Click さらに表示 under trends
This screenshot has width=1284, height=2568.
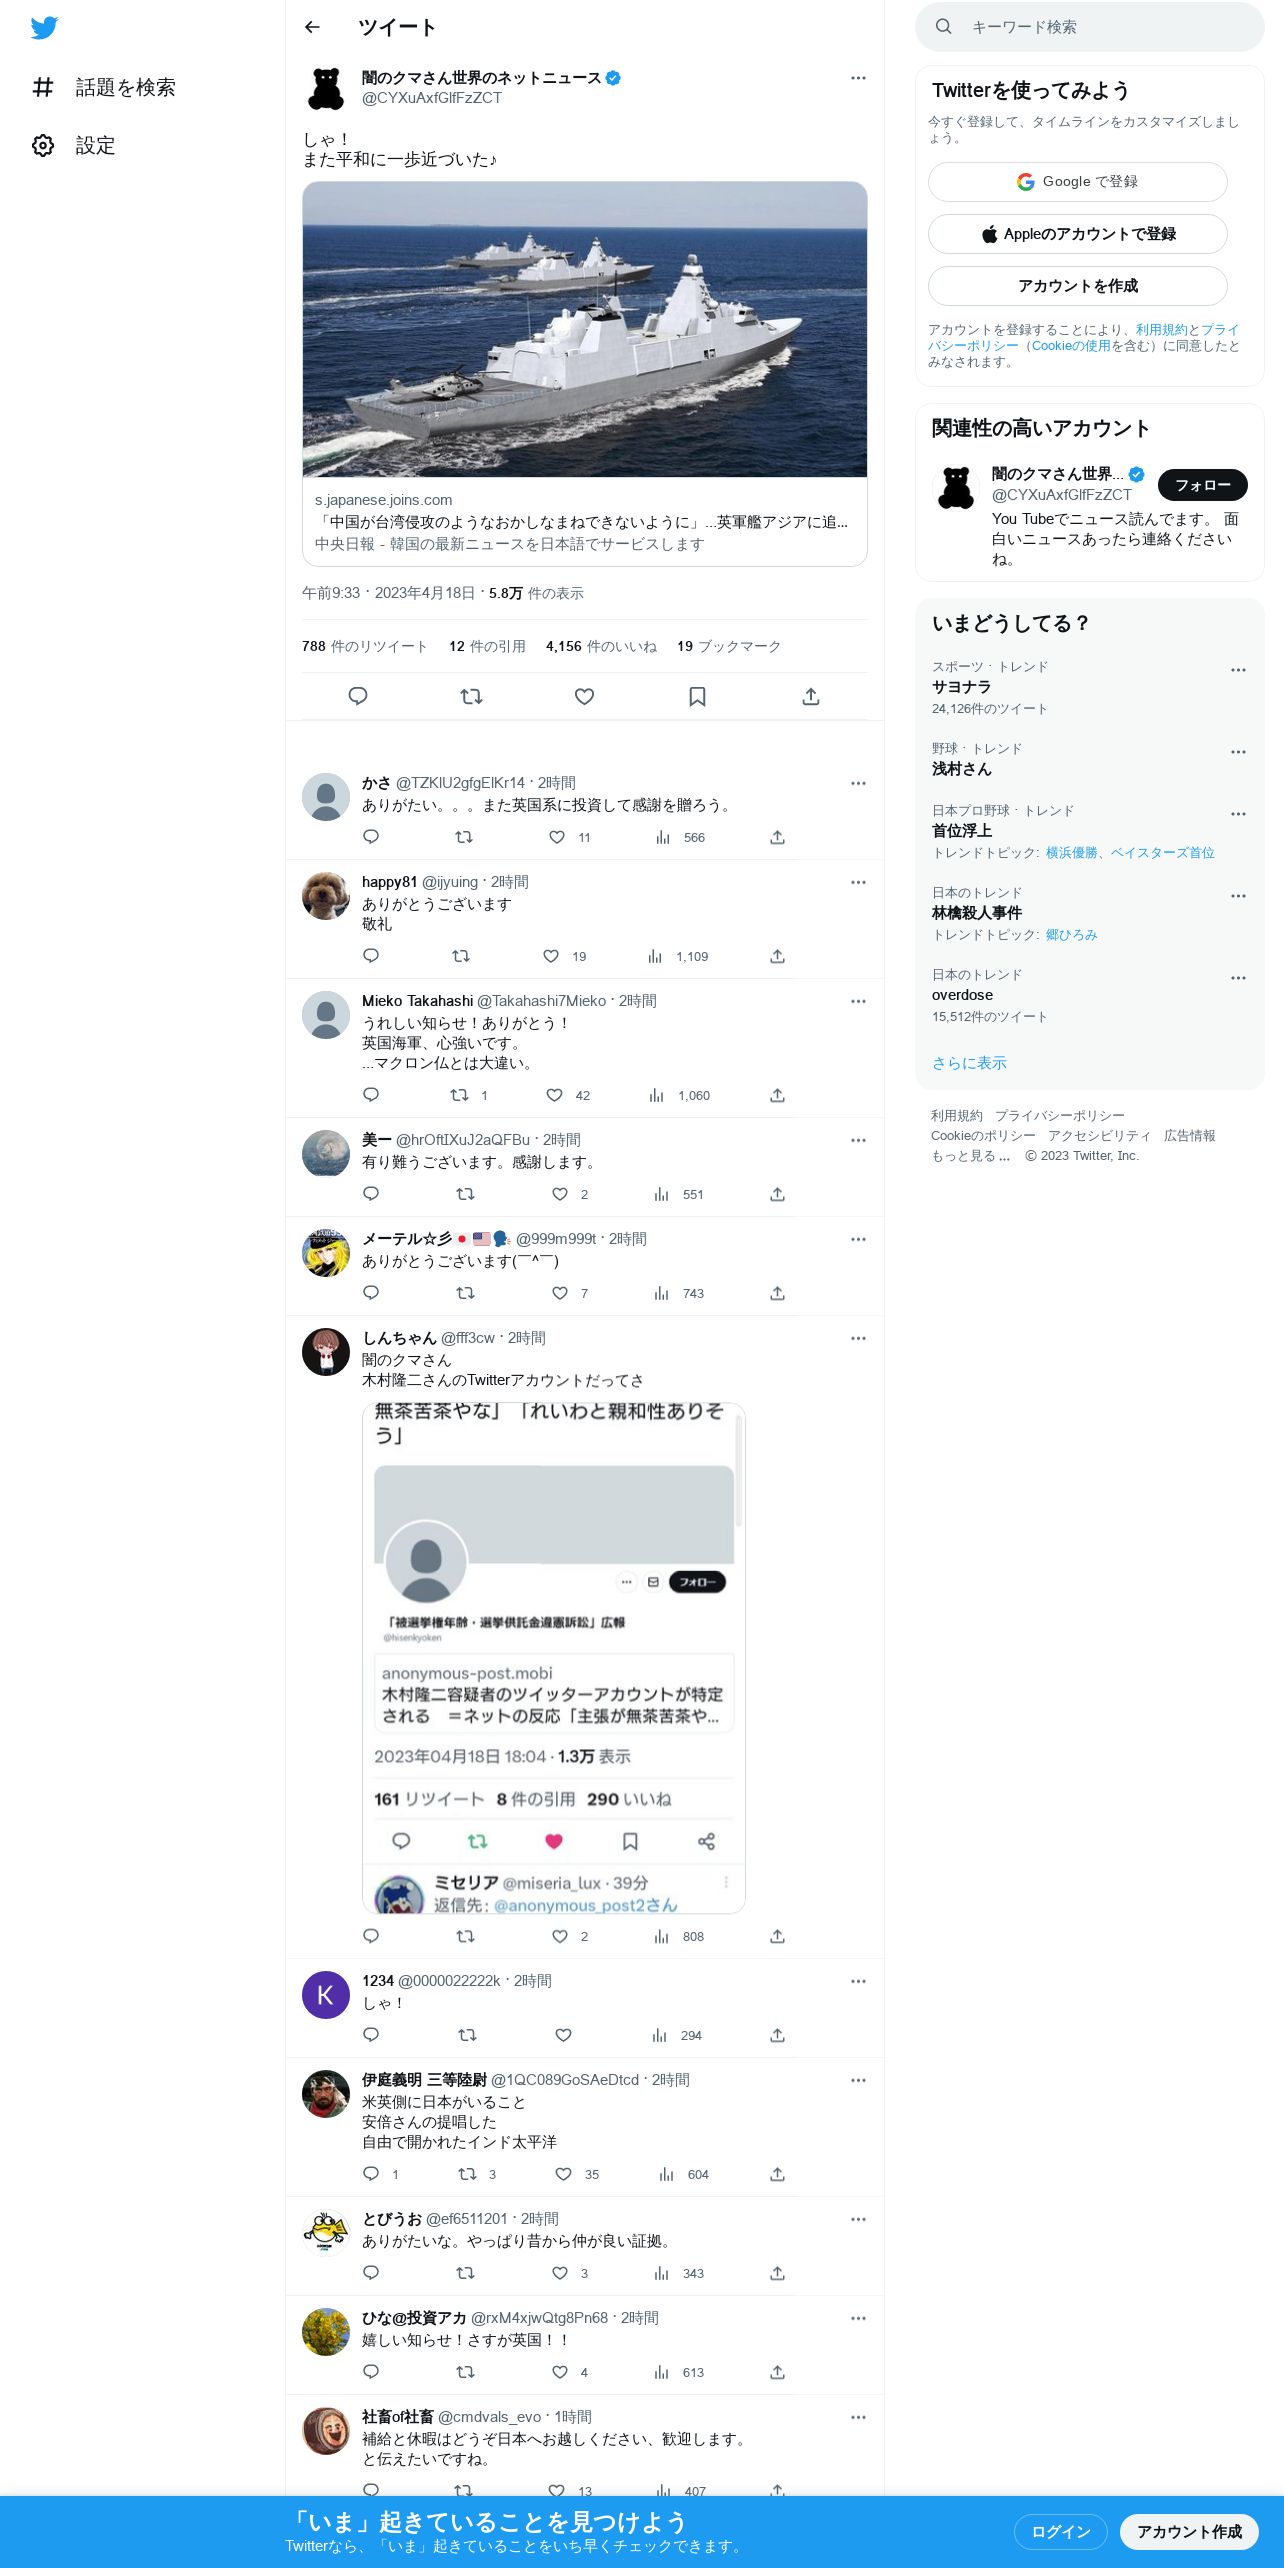tap(969, 1063)
